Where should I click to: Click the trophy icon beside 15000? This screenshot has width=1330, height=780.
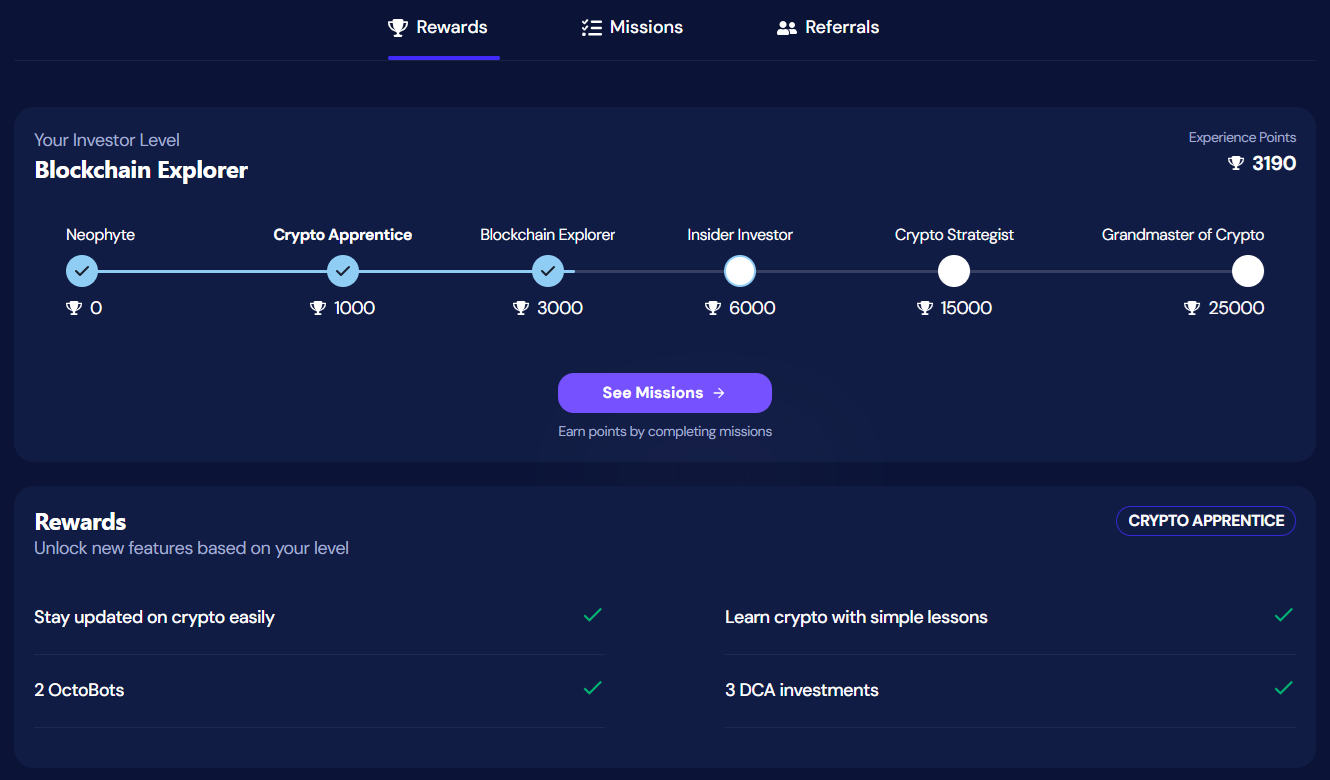925,308
